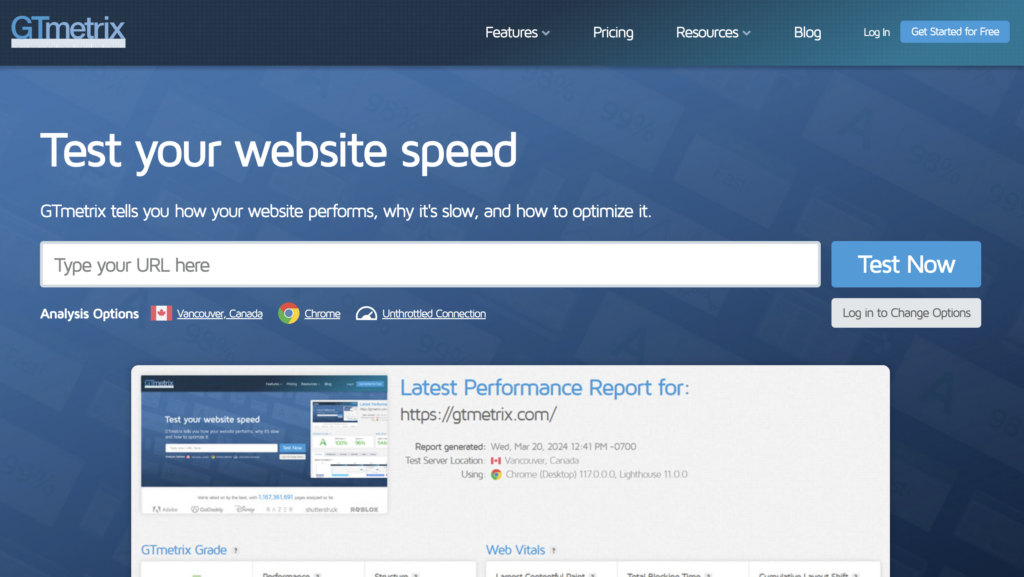This screenshot has height=577, width=1024.
Task: Open the Blog page
Action: (x=807, y=32)
